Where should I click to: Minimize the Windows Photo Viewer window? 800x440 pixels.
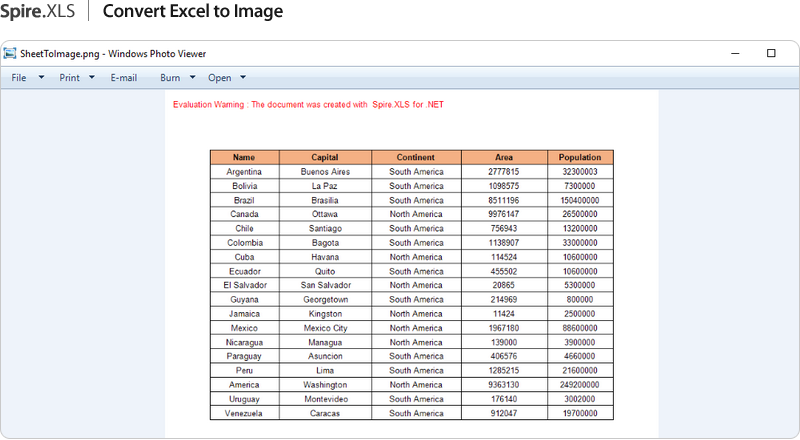(735, 53)
